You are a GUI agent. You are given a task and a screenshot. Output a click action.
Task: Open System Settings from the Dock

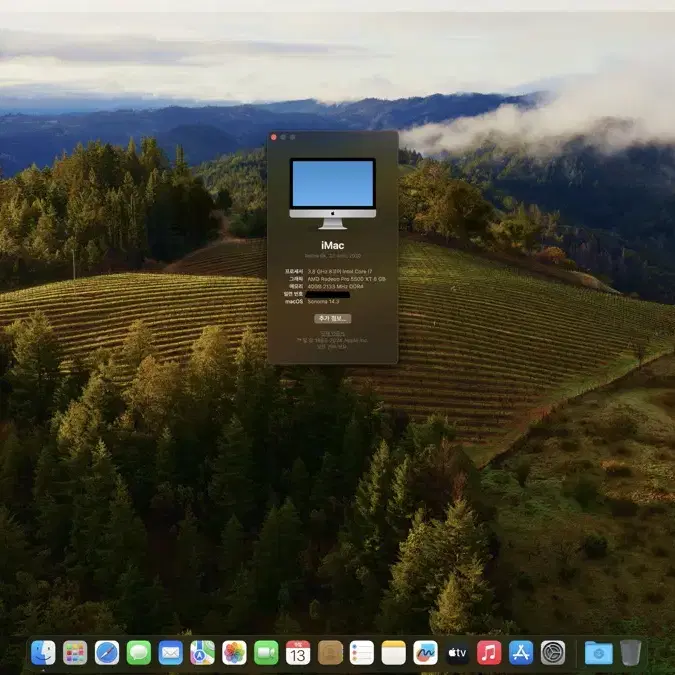tap(553, 653)
